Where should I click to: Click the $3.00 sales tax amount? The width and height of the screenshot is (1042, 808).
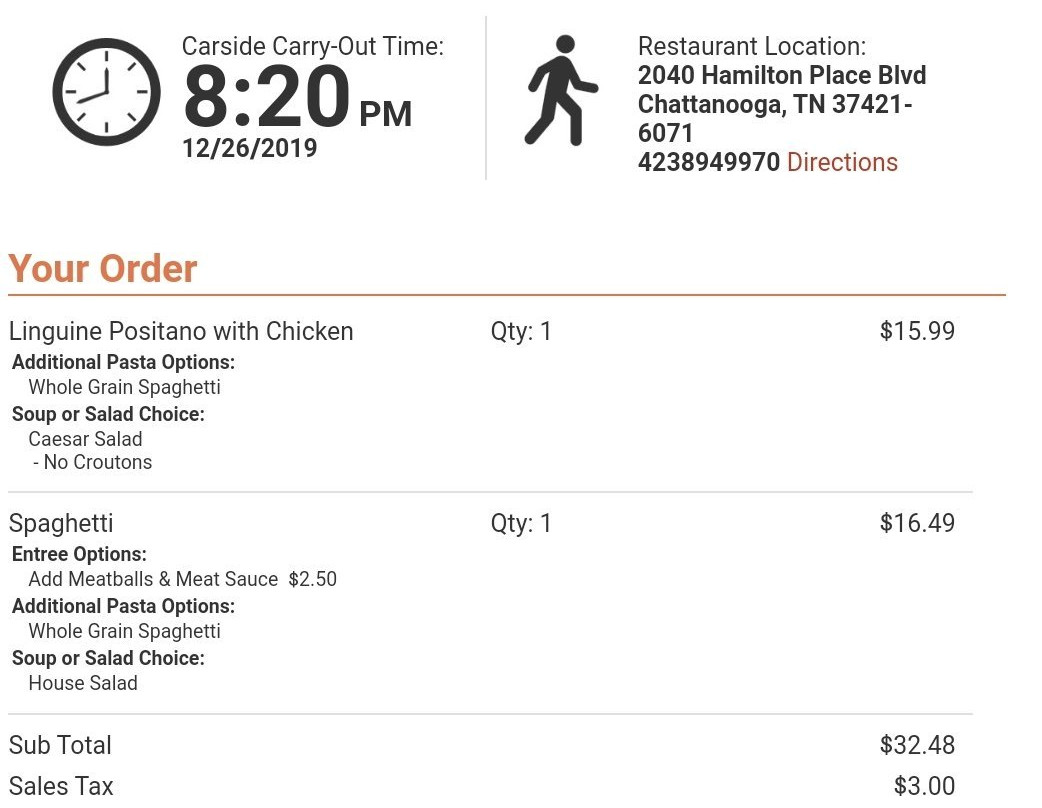[924, 786]
